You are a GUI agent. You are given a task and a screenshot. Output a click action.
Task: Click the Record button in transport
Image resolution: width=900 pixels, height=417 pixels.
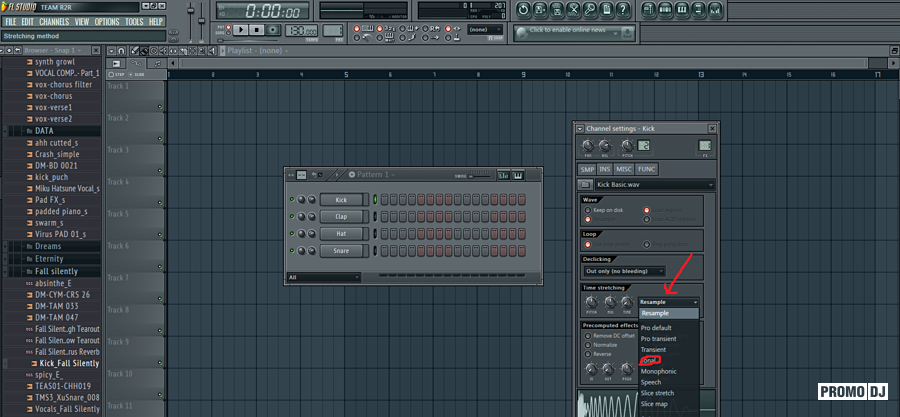pyautogui.click(x=272, y=30)
